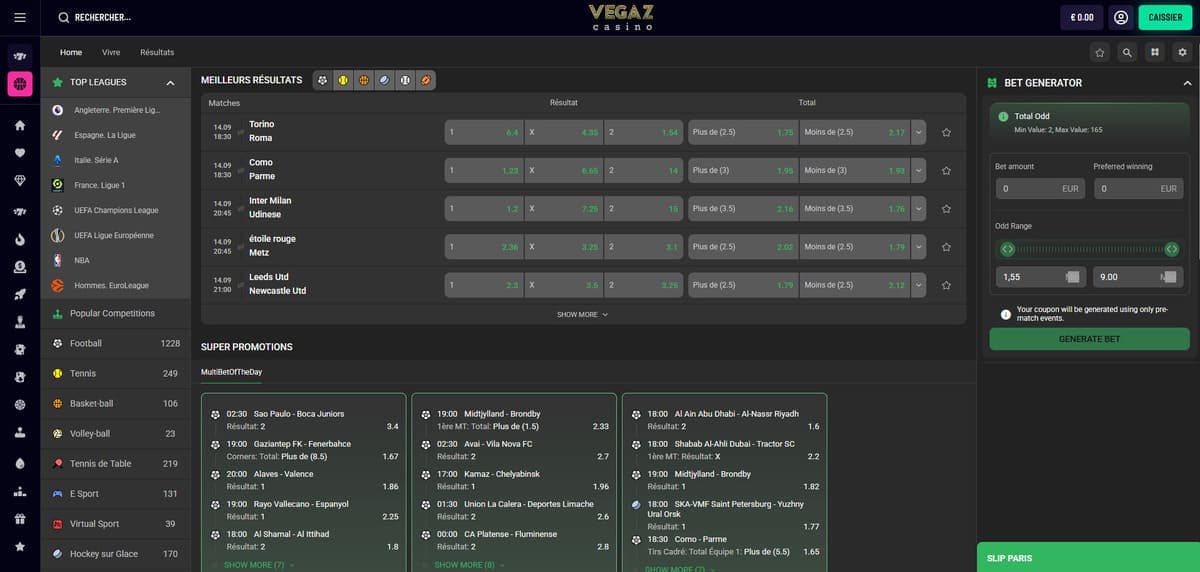
Task: Open the NBA league link
Action: pyautogui.click(x=115, y=260)
